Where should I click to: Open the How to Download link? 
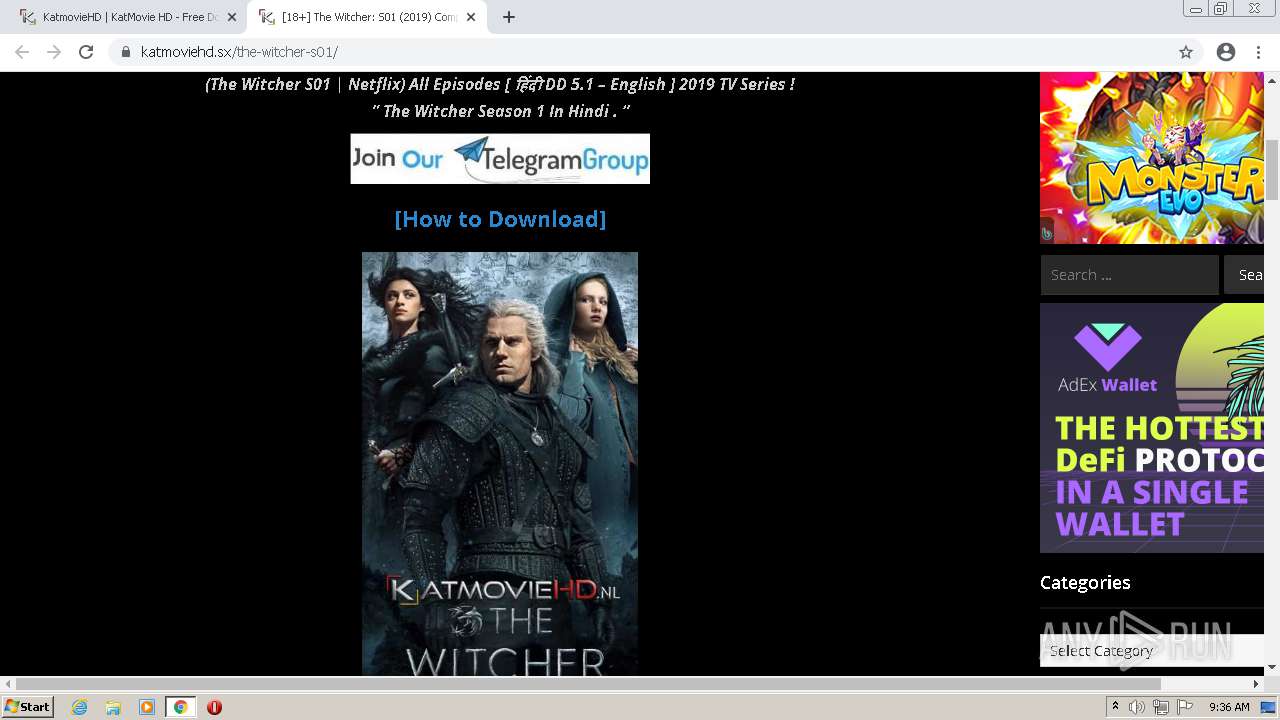click(x=500, y=219)
